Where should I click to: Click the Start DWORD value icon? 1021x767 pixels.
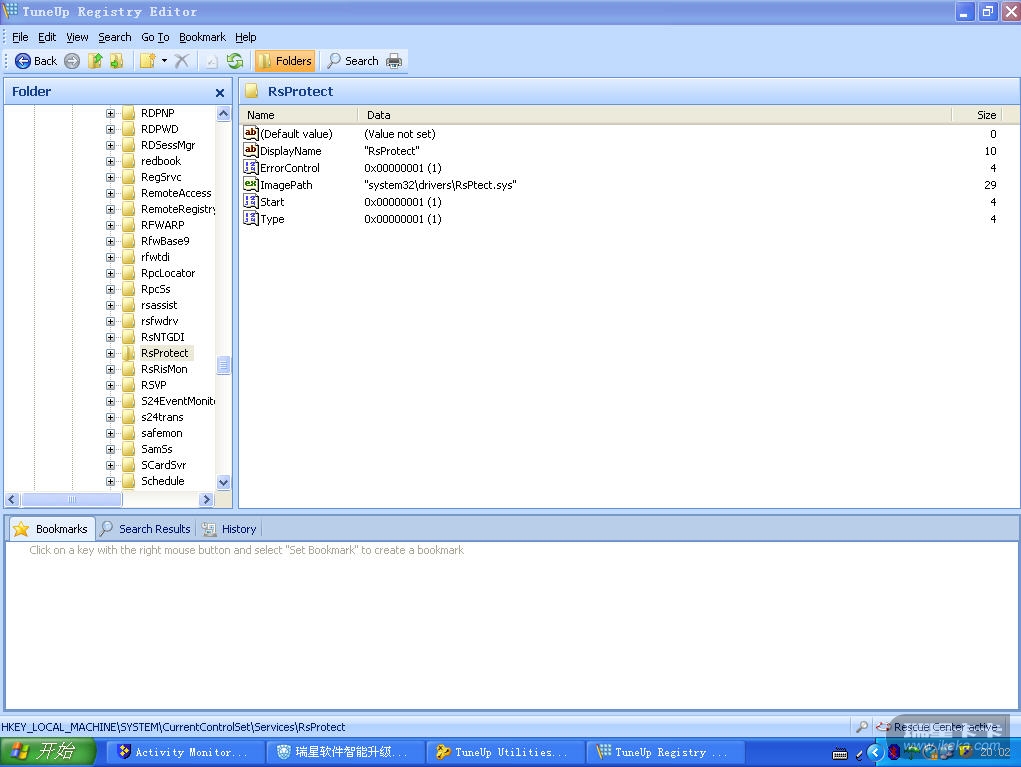pos(251,201)
